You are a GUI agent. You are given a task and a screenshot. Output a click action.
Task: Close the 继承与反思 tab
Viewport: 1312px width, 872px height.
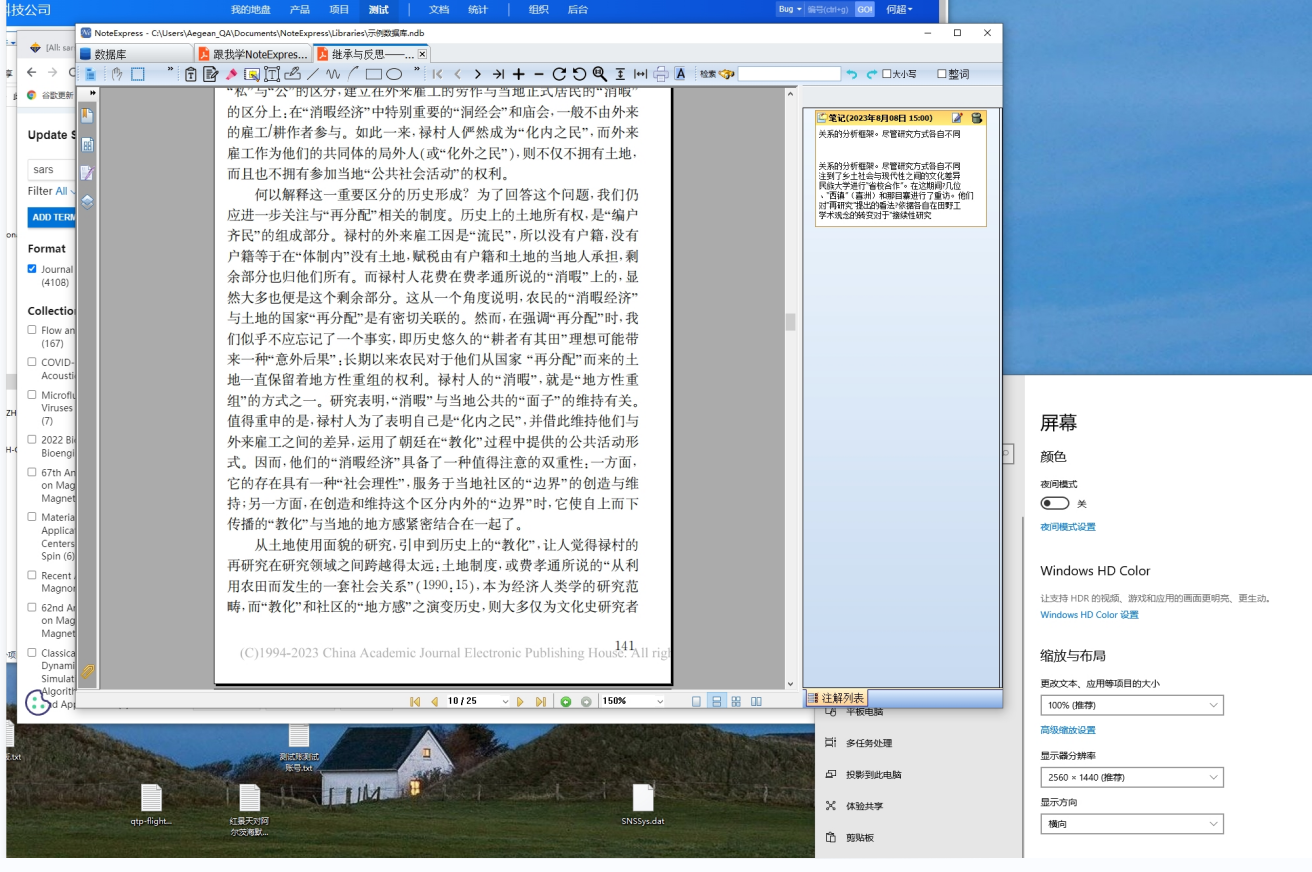(x=422, y=54)
